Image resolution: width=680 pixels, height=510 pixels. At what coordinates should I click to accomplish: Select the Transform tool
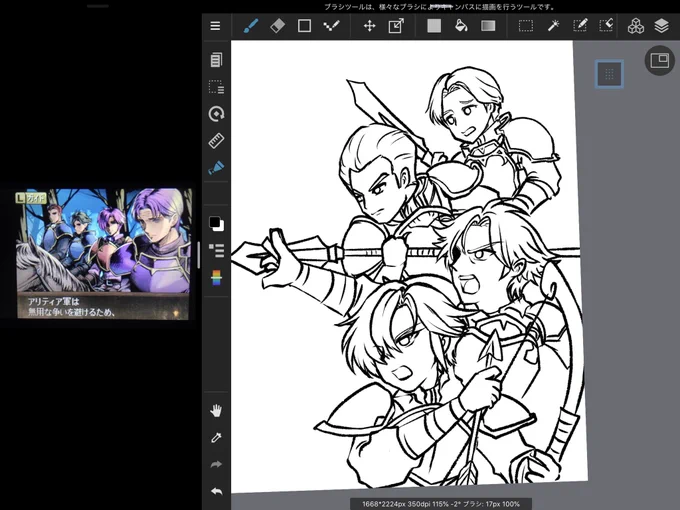[x=396, y=26]
